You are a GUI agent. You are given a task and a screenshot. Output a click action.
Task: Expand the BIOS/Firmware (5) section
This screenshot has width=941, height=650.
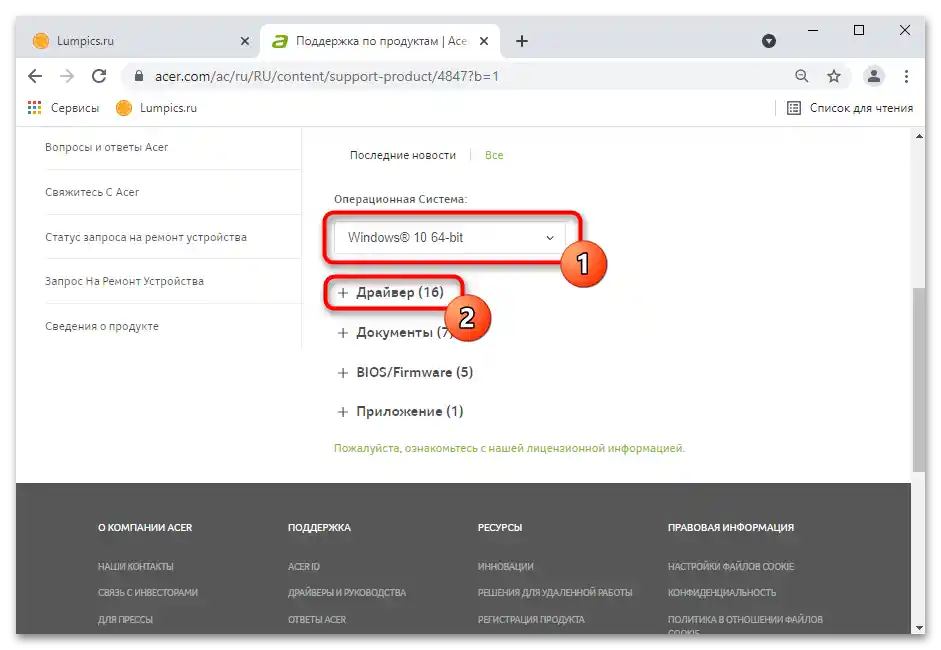(x=405, y=372)
